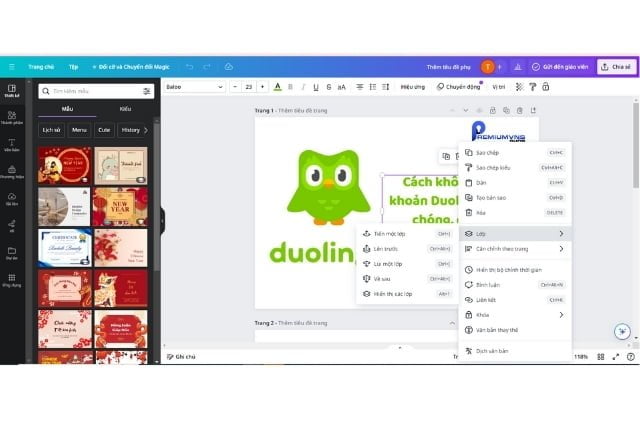Redo the last action
640x432 pixels.
coord(207,67)
